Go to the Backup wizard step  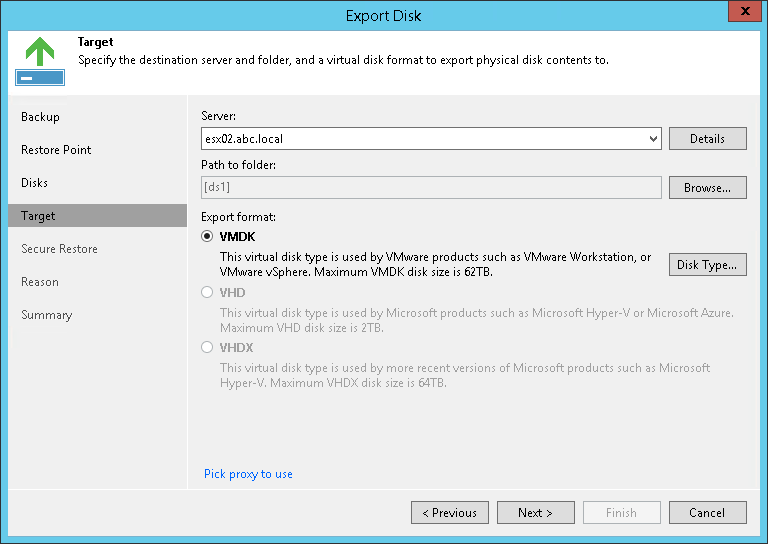point(41,117)
